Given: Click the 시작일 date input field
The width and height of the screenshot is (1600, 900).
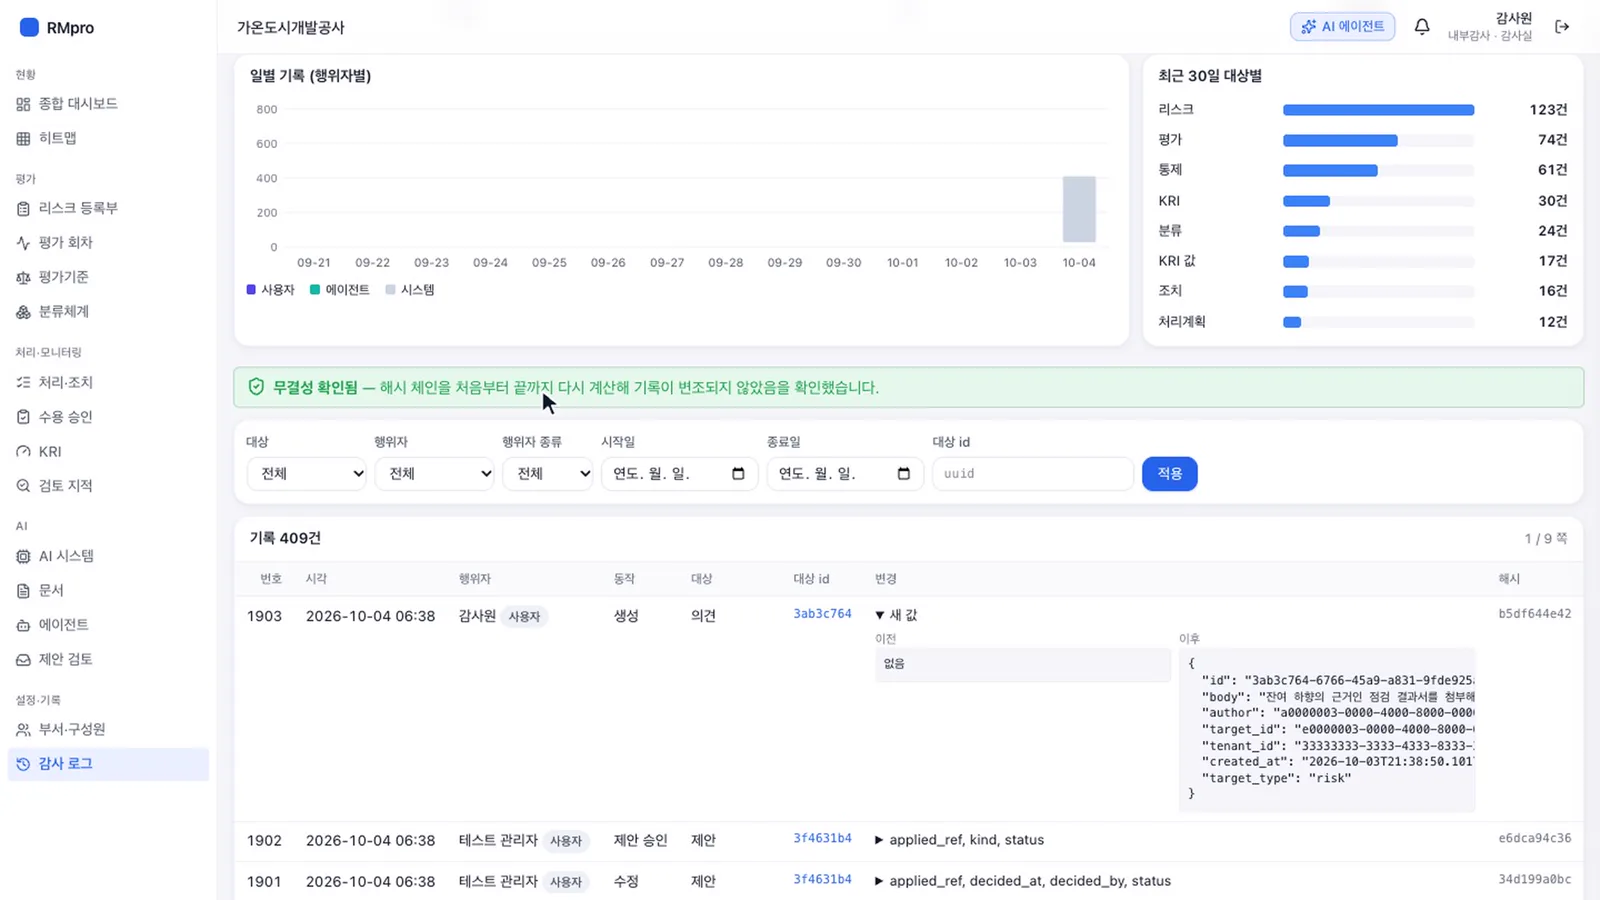Looking at the screenshot, I should (x=679, y=474).
